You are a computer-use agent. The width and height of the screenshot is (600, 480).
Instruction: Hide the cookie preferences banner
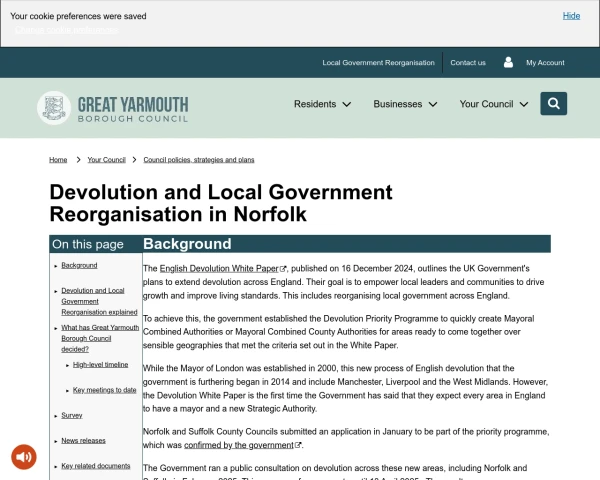[x=571, y=16]
